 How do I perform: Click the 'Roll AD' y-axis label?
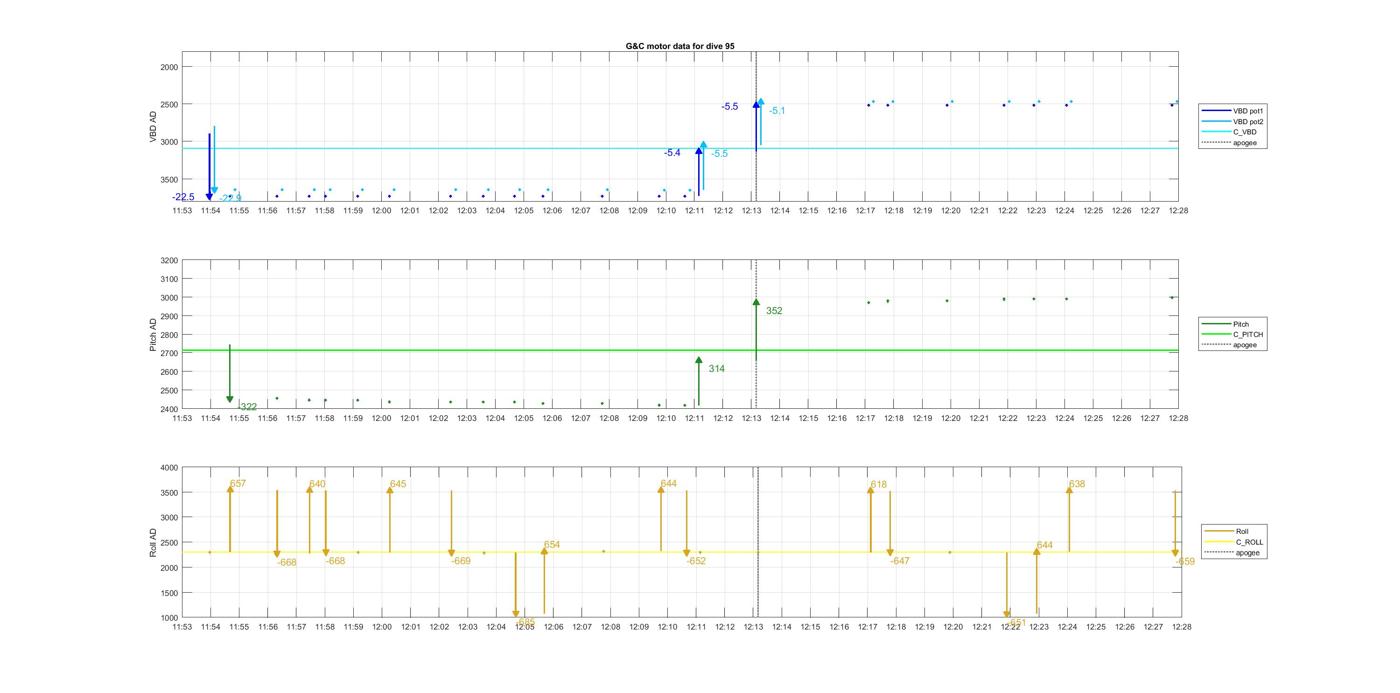click(154, 543)
